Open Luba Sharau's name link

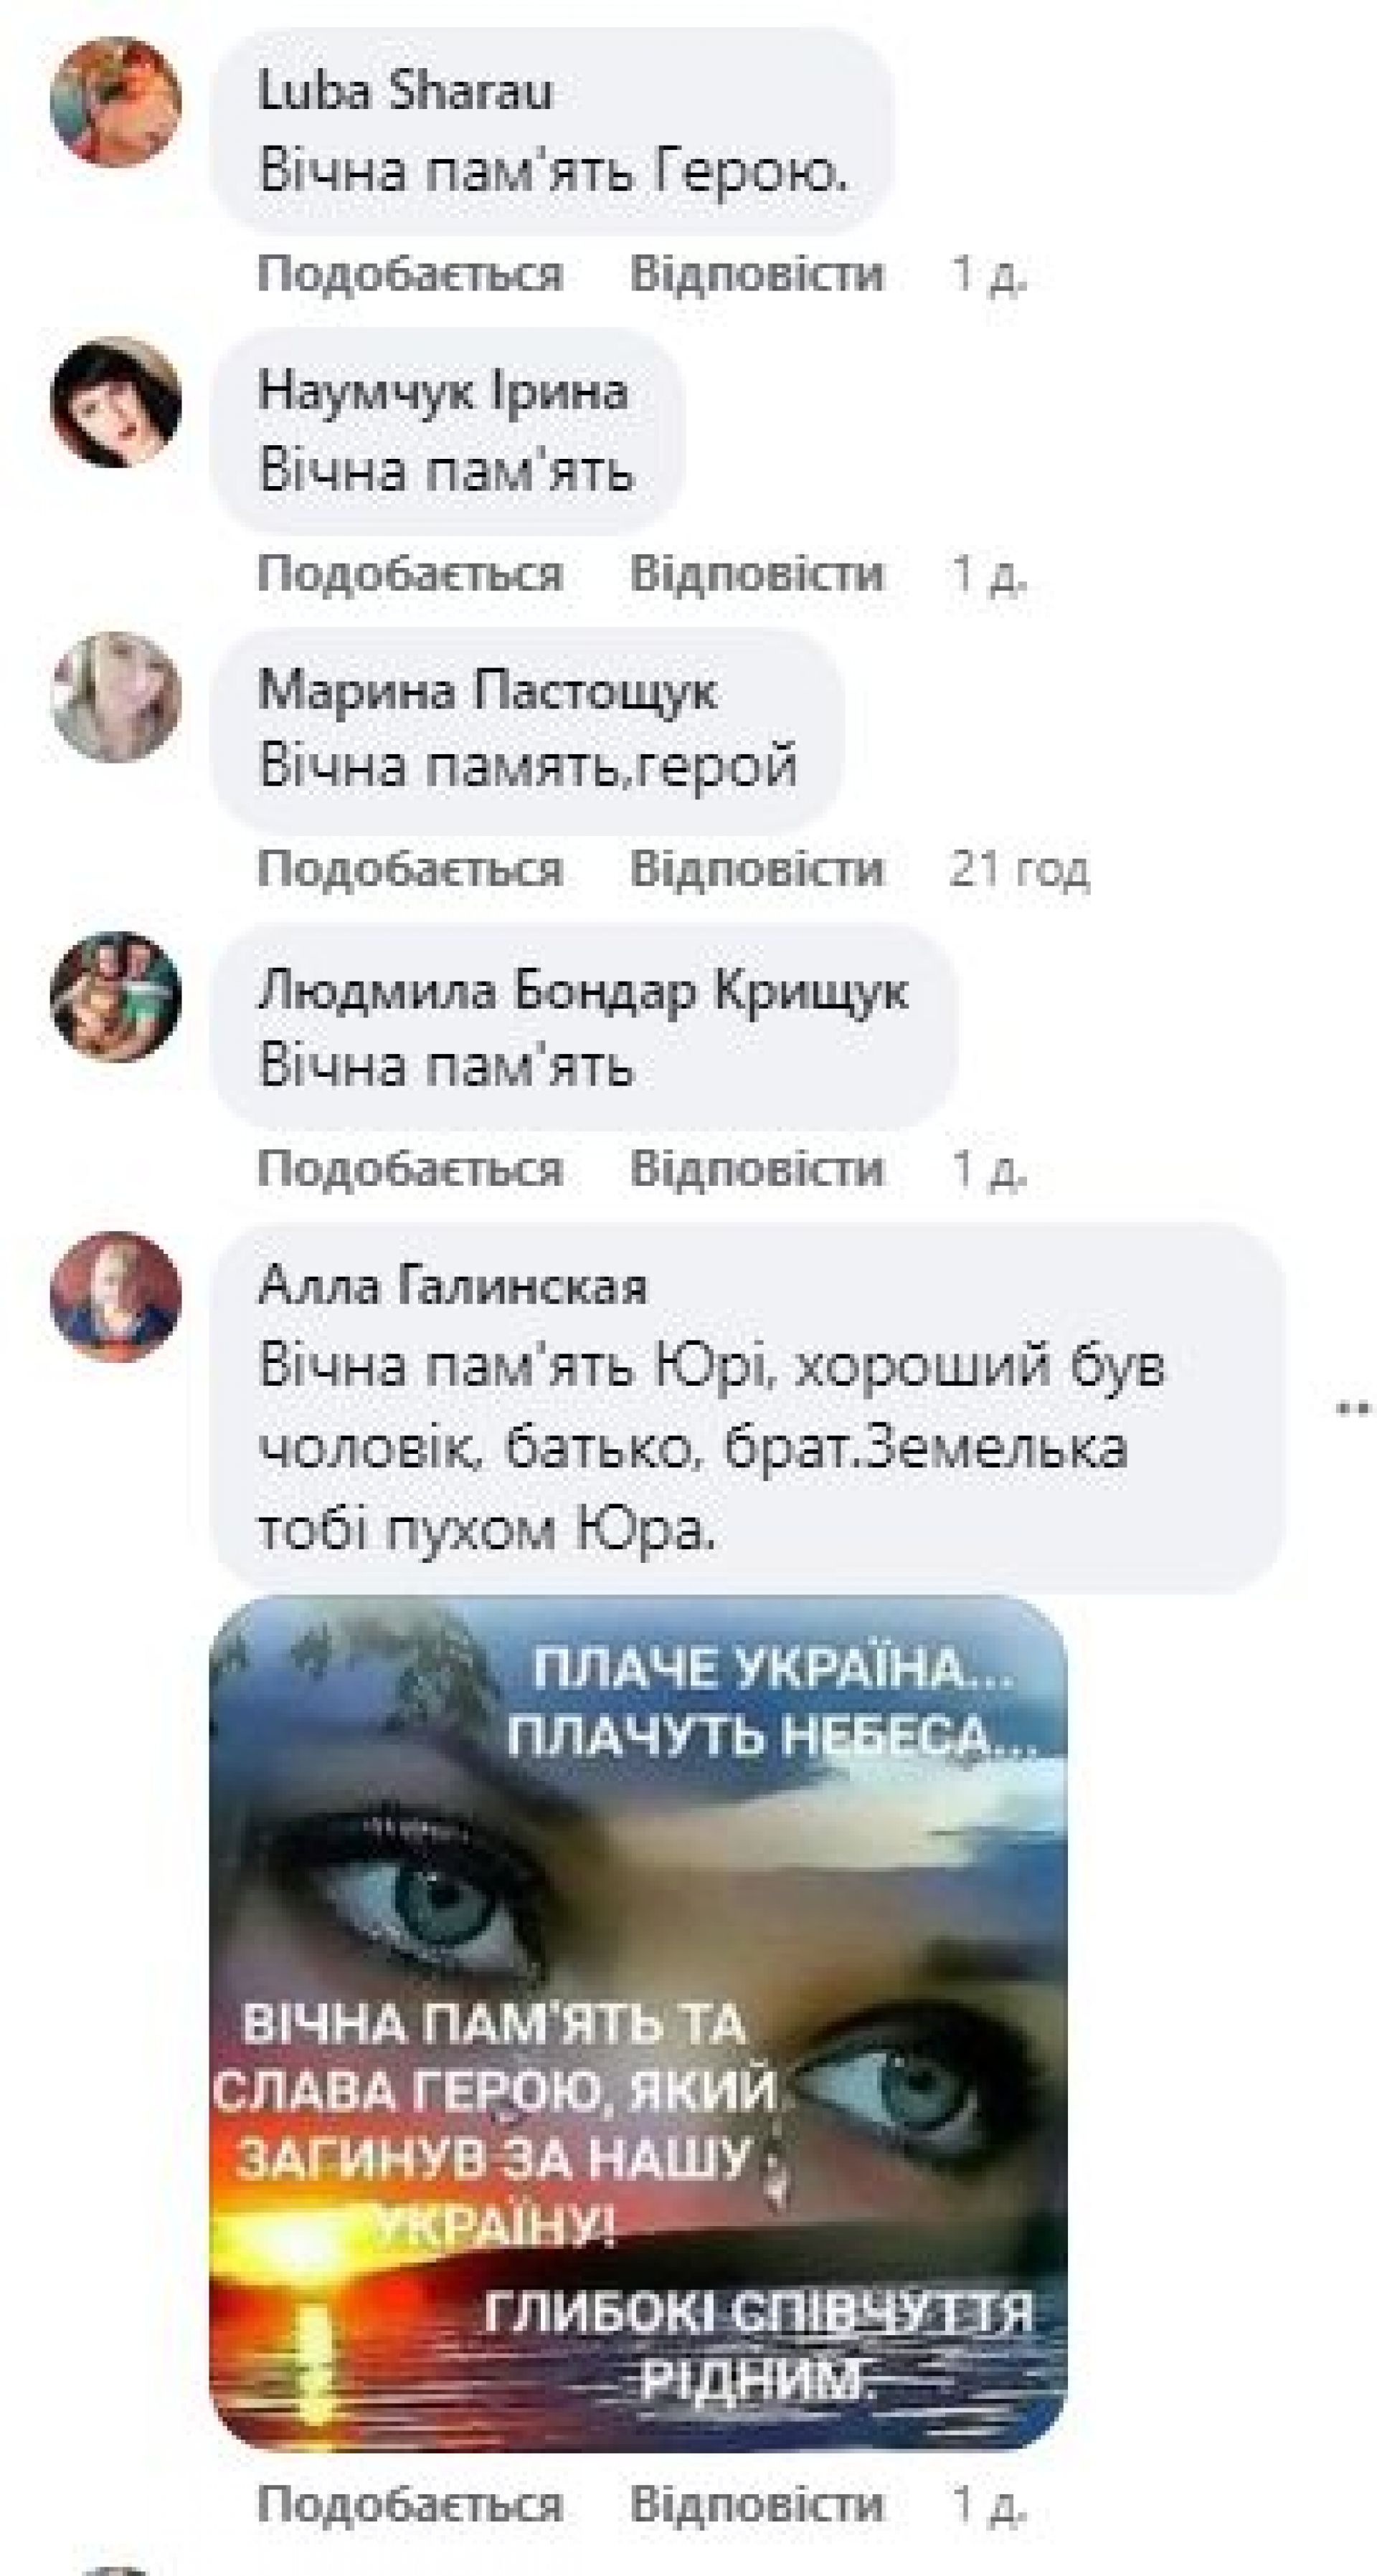(x=405, y=91)
